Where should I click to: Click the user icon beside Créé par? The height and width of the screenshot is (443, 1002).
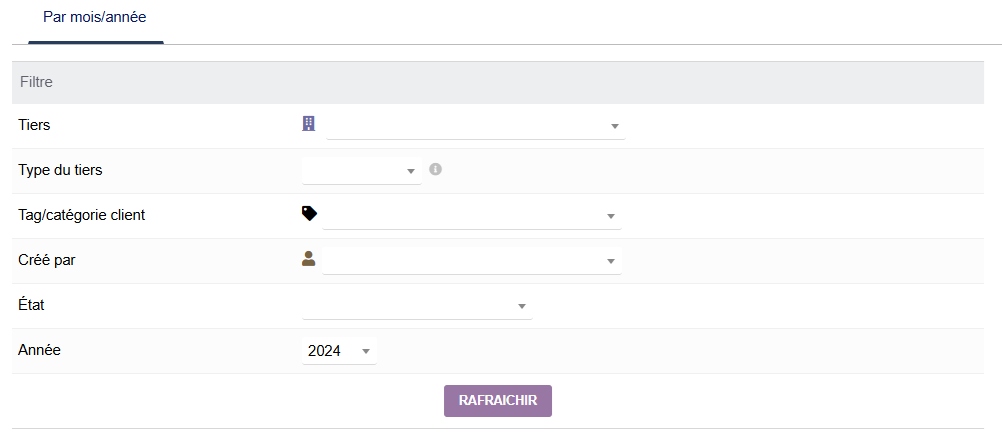click(309, 258)
